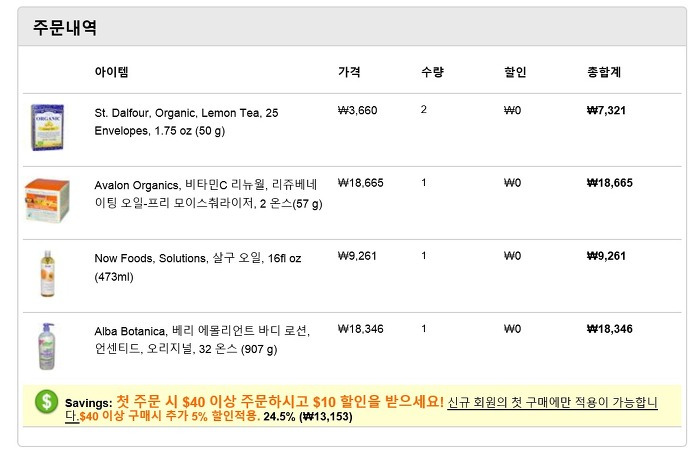This screenshot has height=456, width=700.
Task: Open Now Foods 살구 오일 product link
Action: pos(198,267)
